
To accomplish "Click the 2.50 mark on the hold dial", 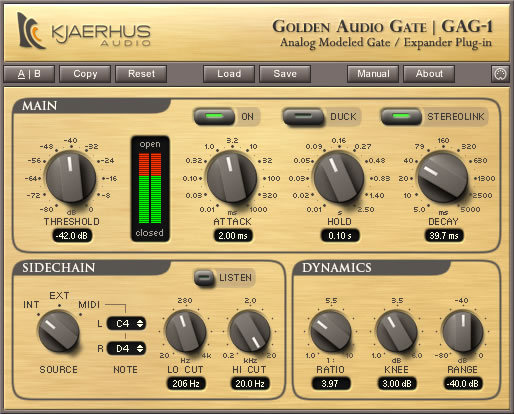I will click(x=366, y=209).
